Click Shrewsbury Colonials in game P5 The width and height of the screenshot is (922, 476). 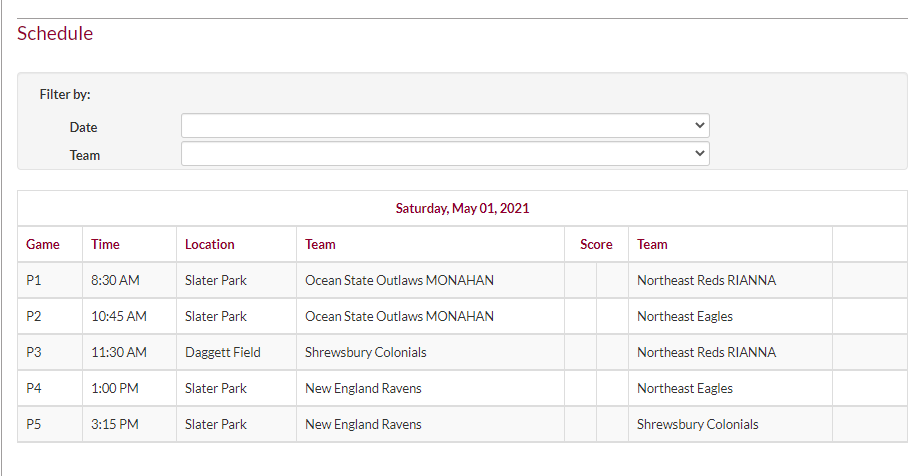698,425
